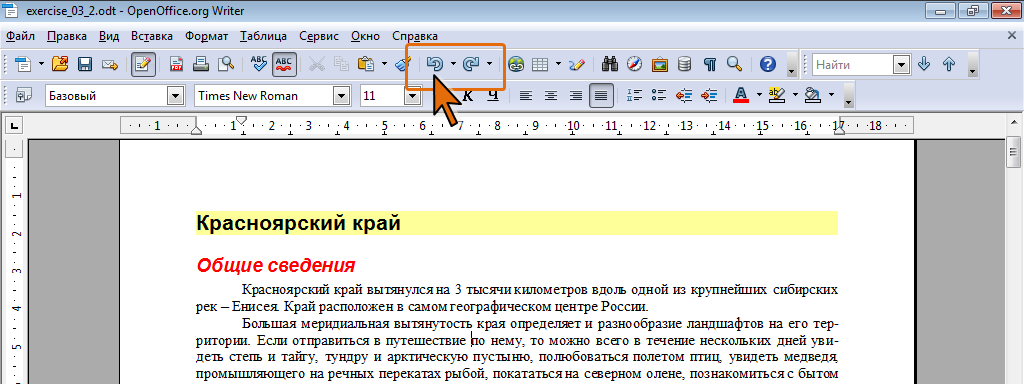Open the page preview
Screen dimensions: 1024x384
(226, 64)
